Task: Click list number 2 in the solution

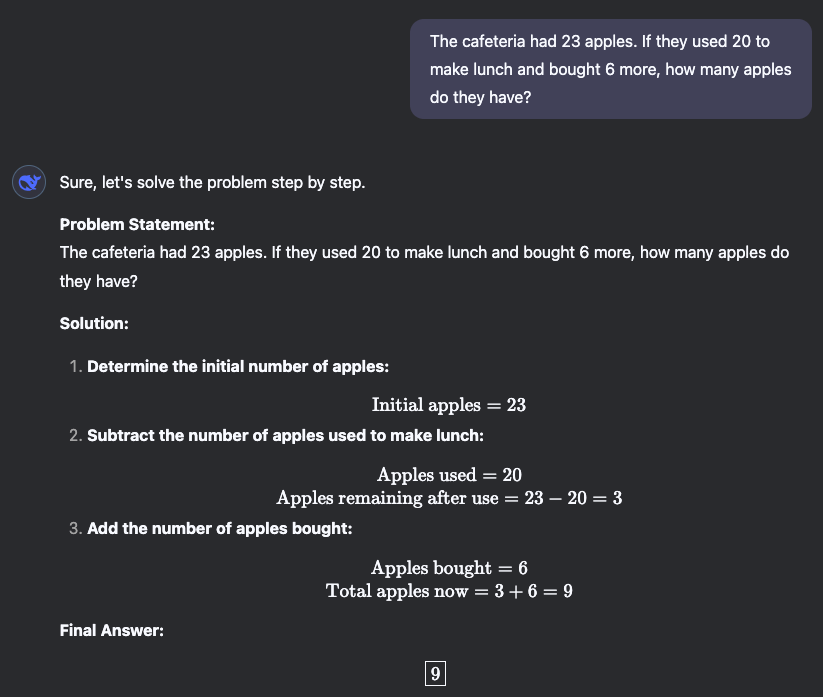Action: click(x=76, y=436)
